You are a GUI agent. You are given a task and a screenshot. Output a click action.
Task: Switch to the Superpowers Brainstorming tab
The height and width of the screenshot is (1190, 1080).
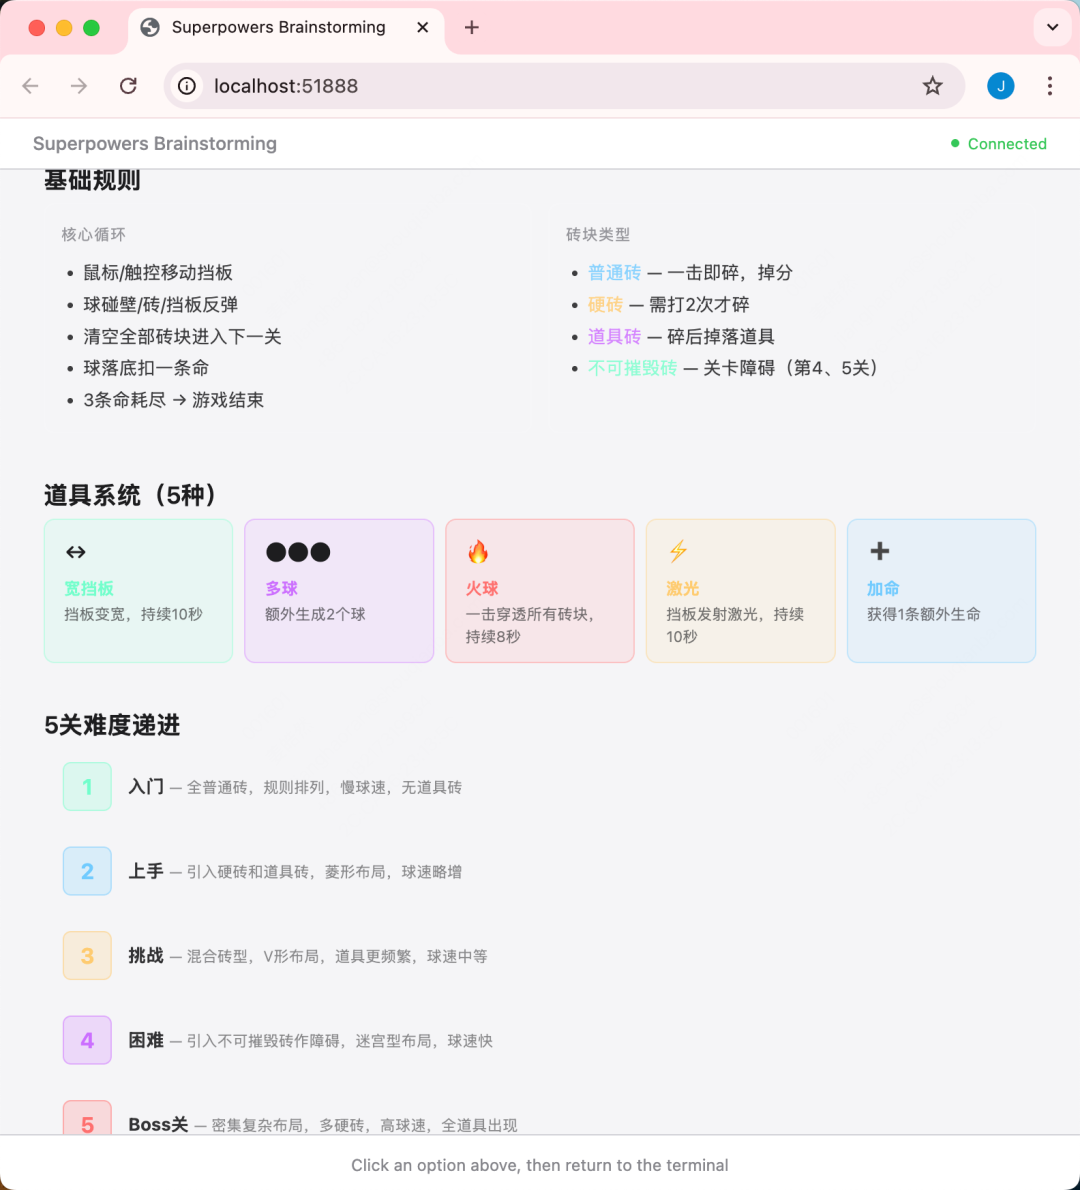point(277,28)
